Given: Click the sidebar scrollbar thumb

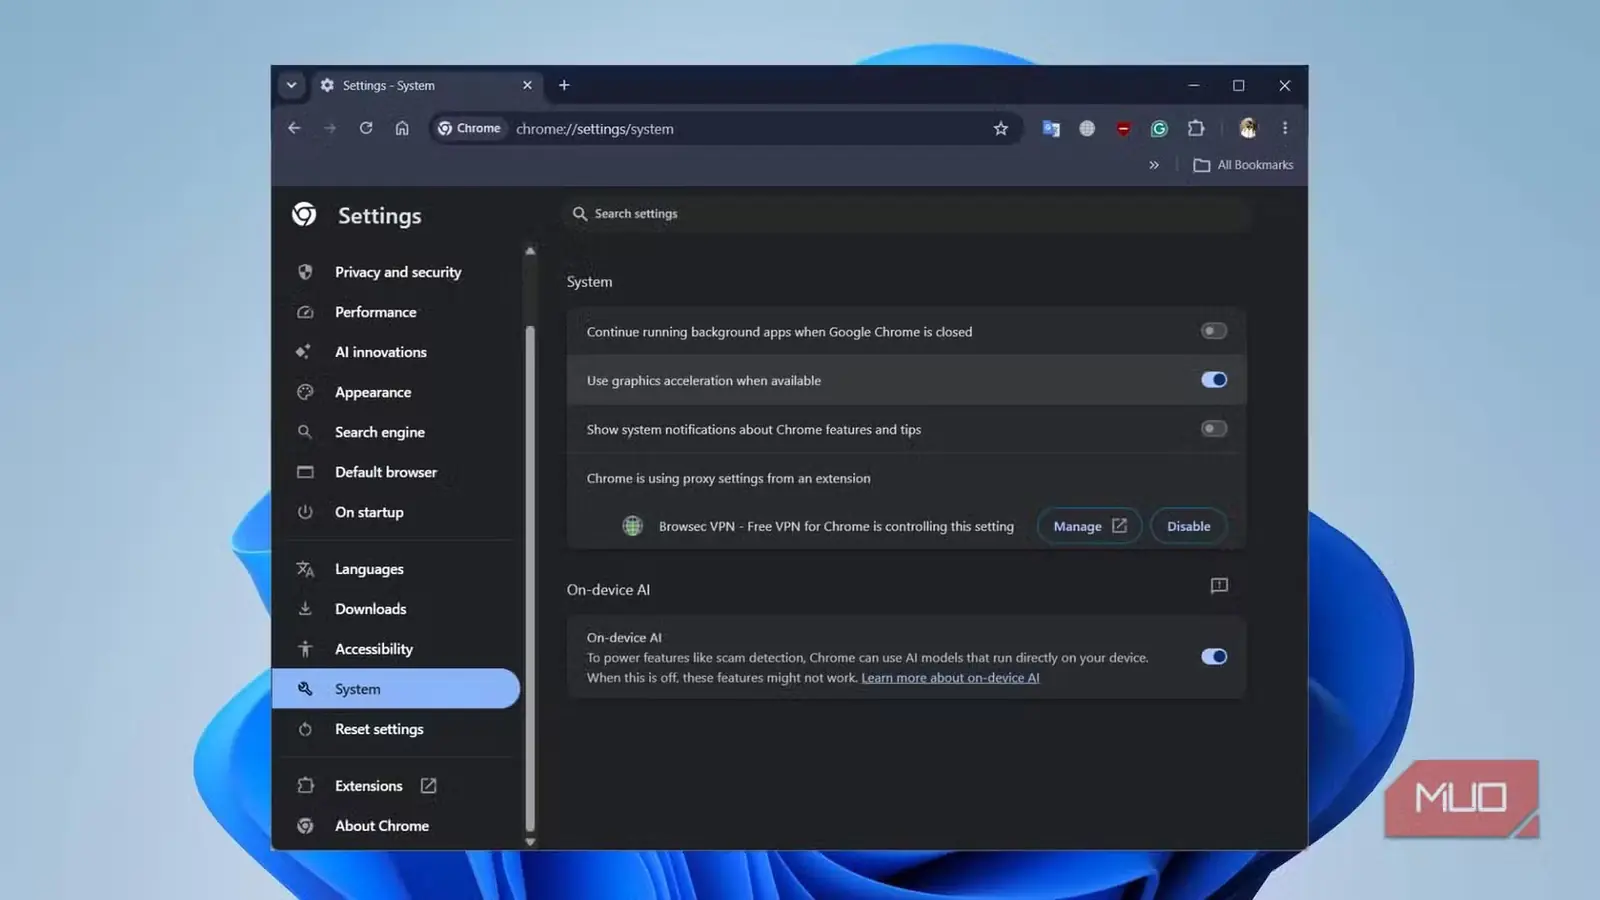Looking at the screenshot, I should 530,580.
